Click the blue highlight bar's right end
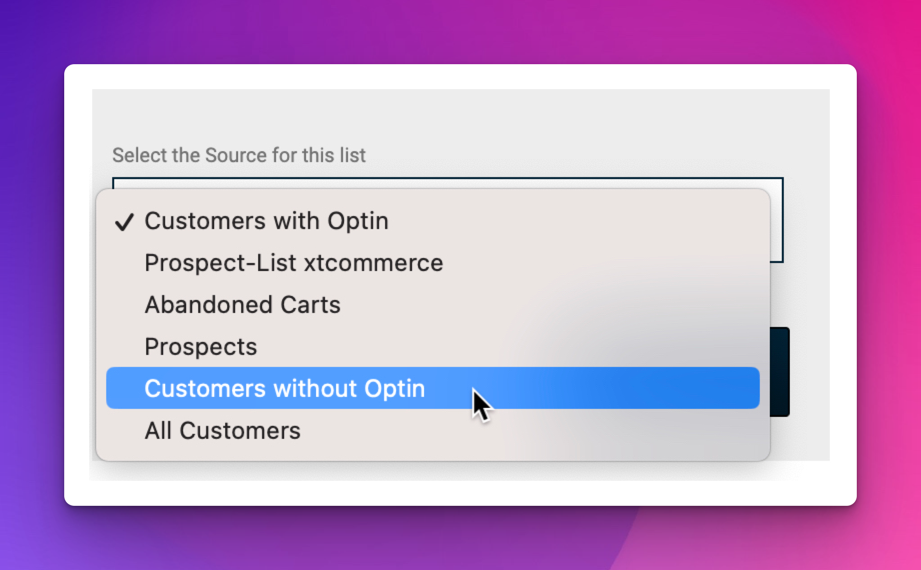921x570 pixels. click(746, 388)
